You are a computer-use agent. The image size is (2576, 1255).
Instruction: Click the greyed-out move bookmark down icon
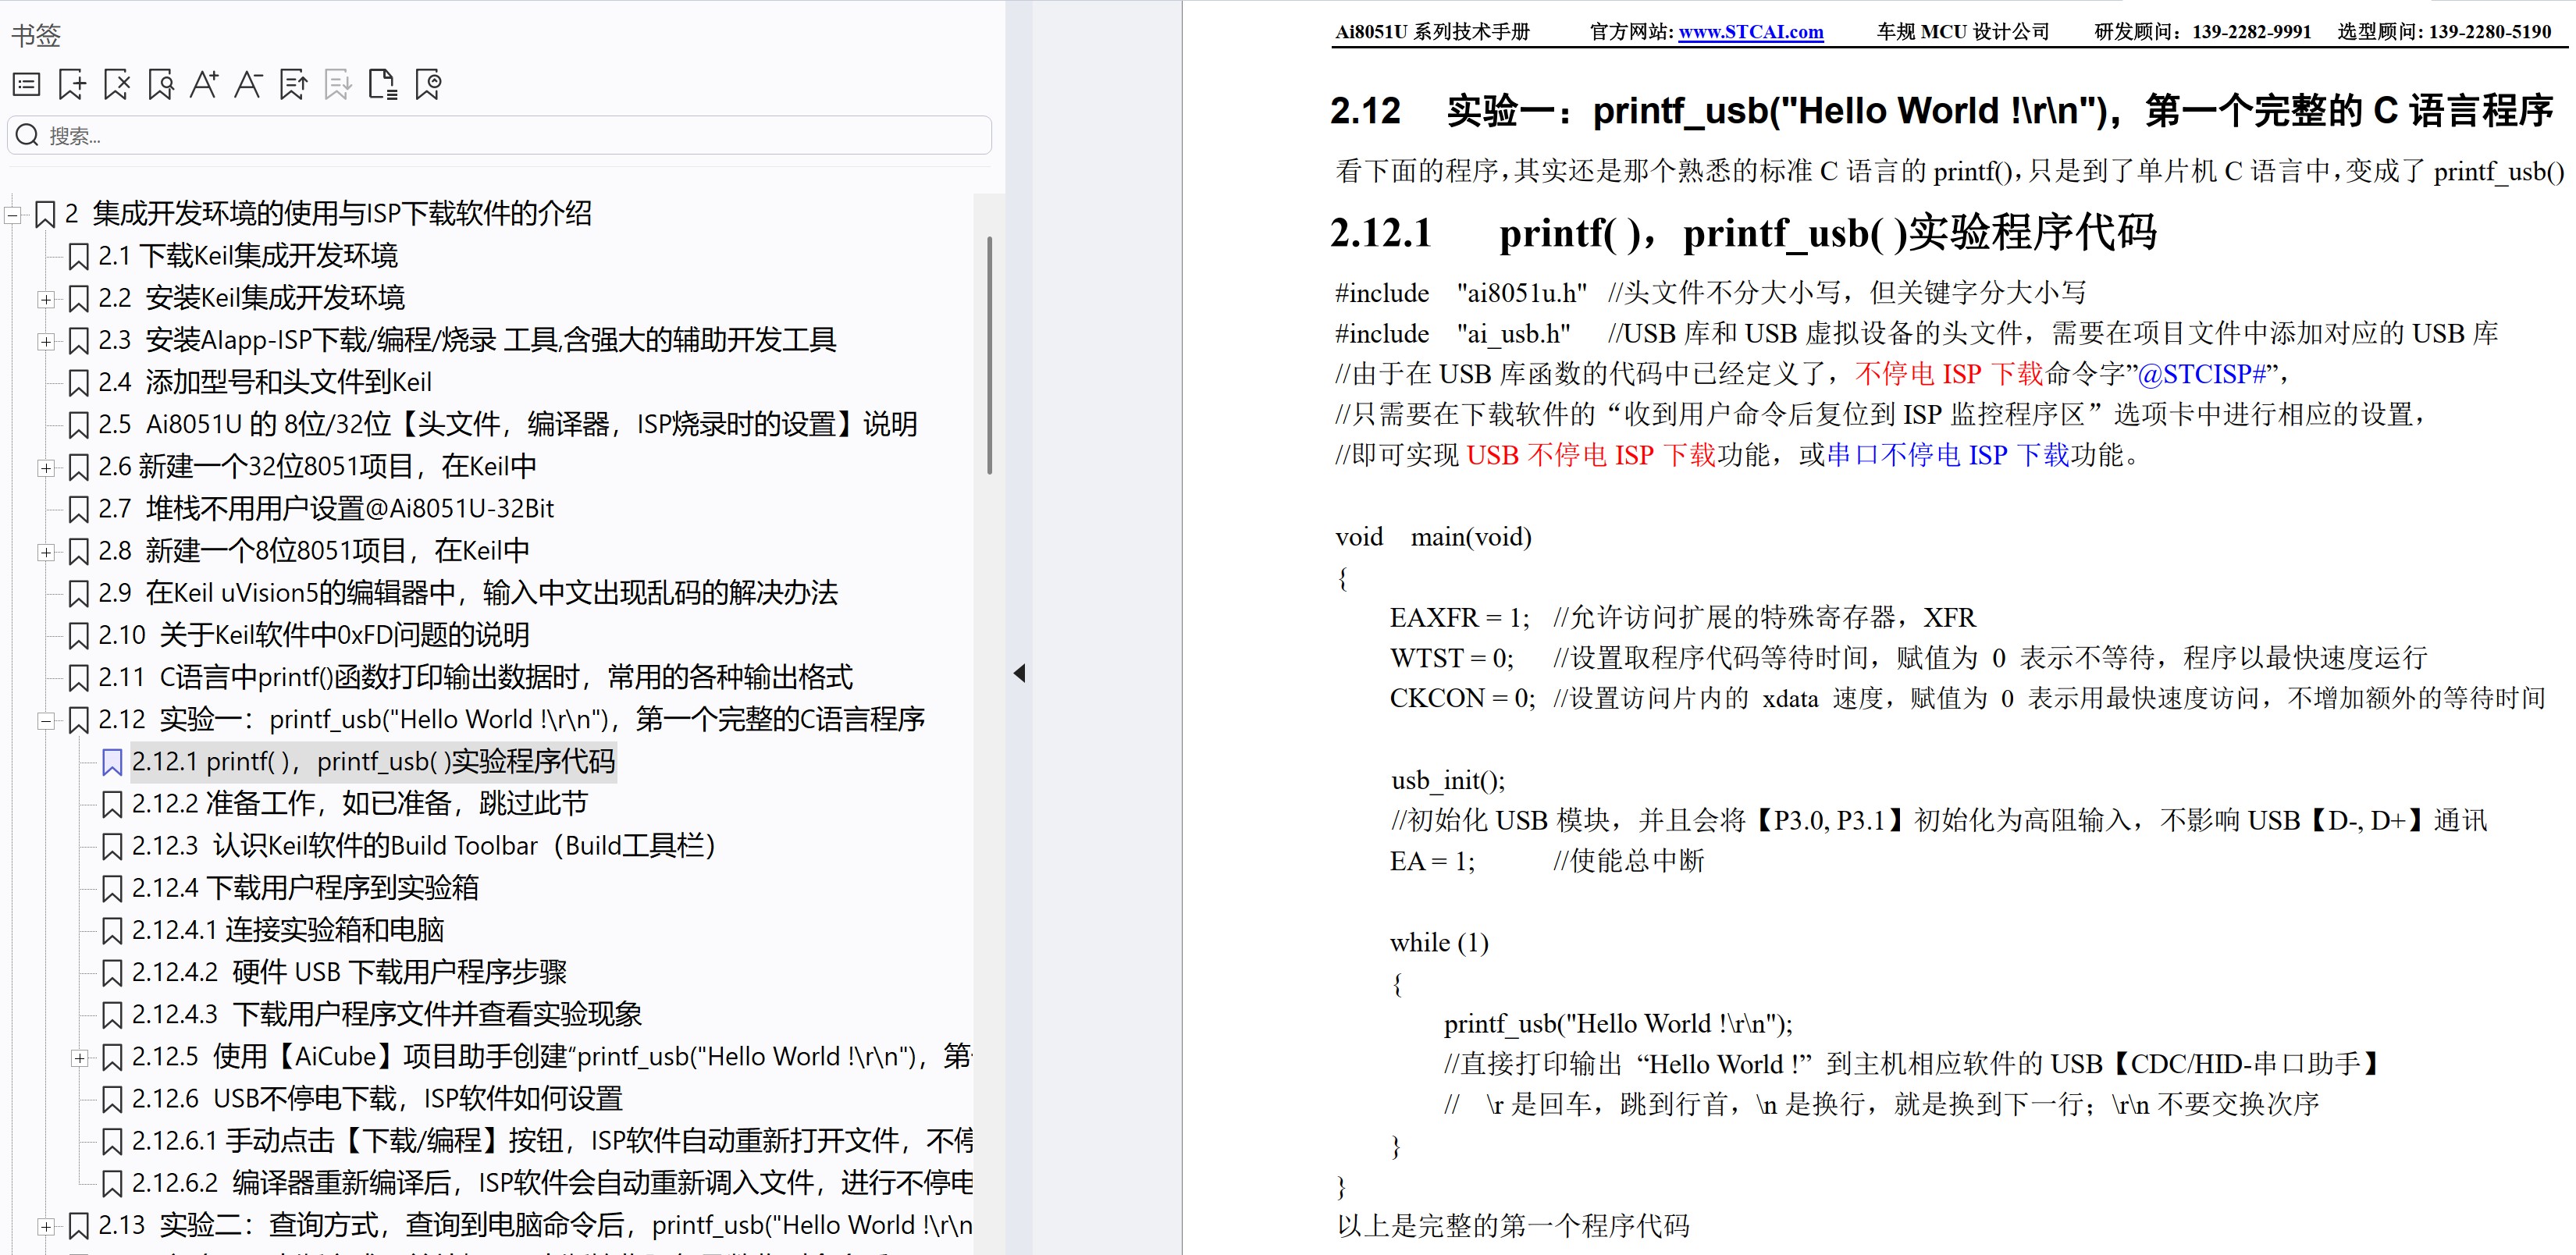coord(338,85)
